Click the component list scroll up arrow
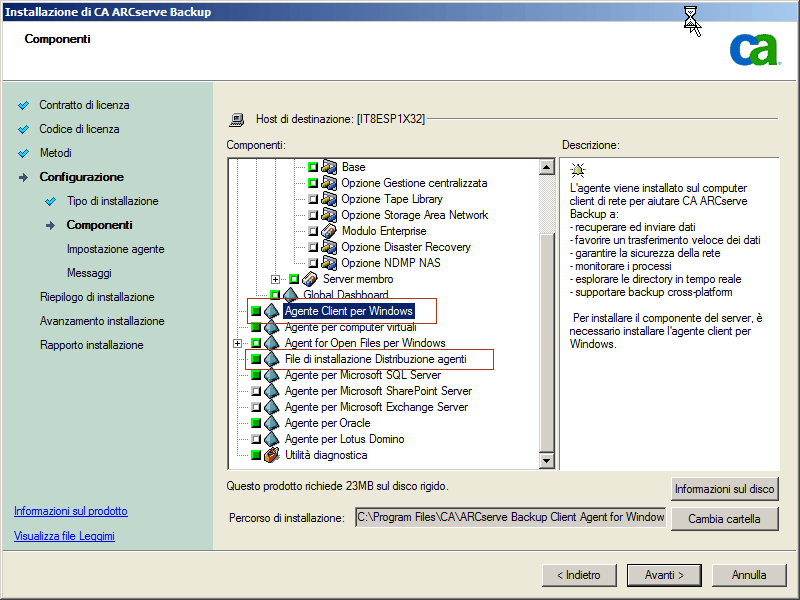This screenshot has height=600, width=800. point(546,167)
